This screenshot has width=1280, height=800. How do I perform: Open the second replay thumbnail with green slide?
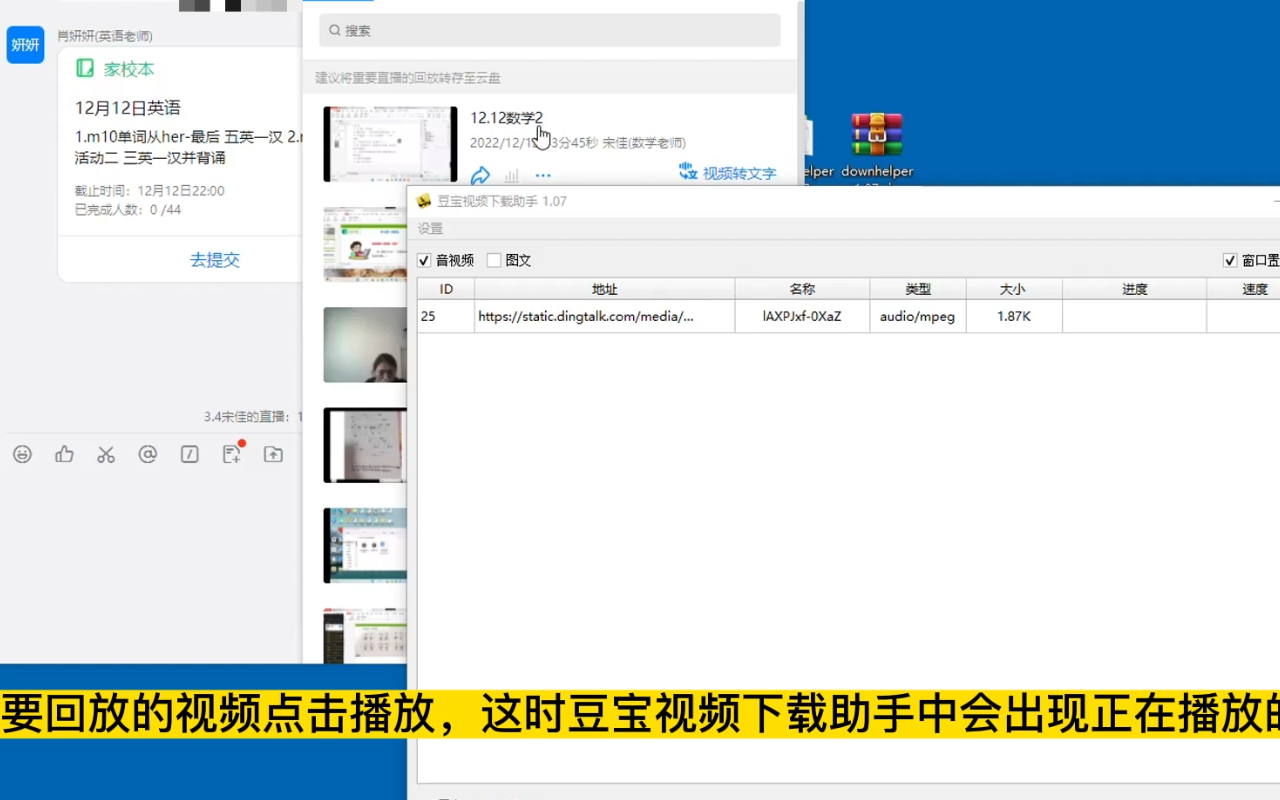(x=365, y=244)
